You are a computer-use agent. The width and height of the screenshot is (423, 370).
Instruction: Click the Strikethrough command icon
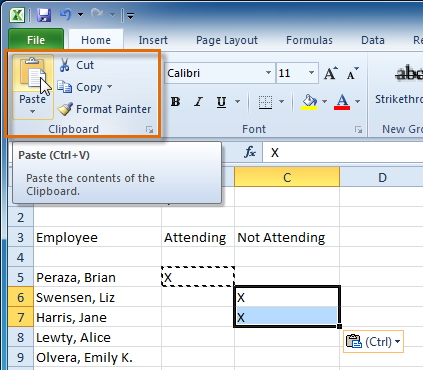pos(409,73)
